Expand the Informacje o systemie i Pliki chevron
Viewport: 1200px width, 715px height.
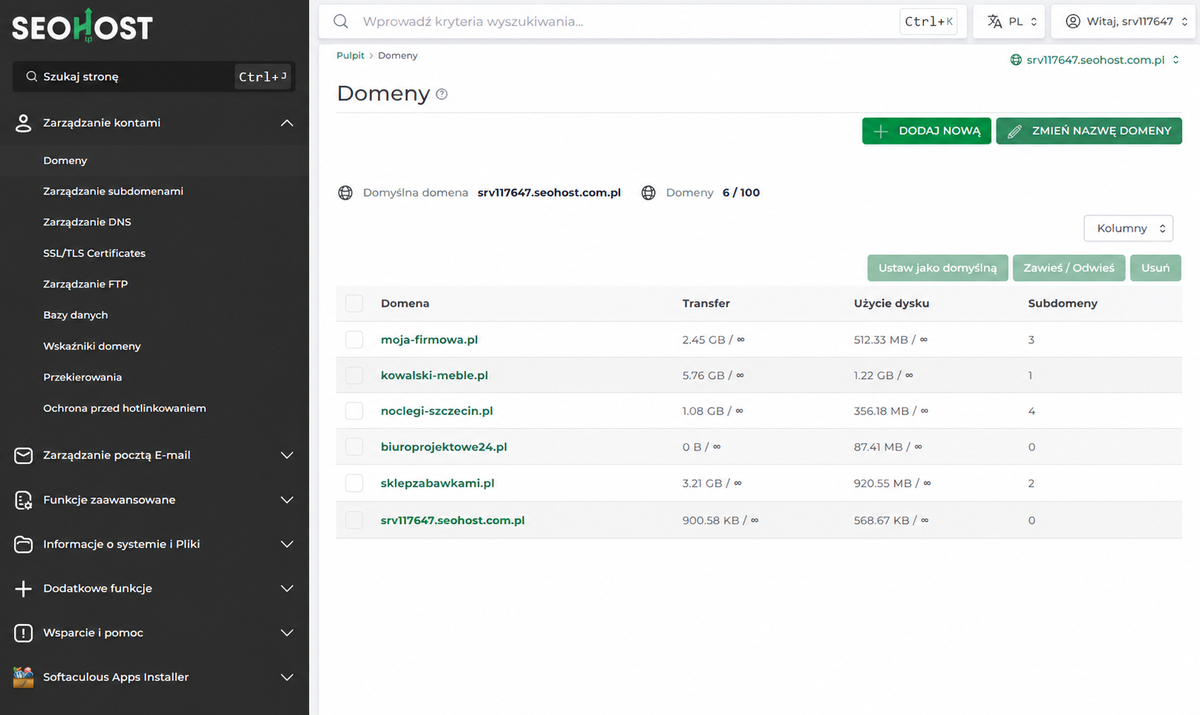287,545
